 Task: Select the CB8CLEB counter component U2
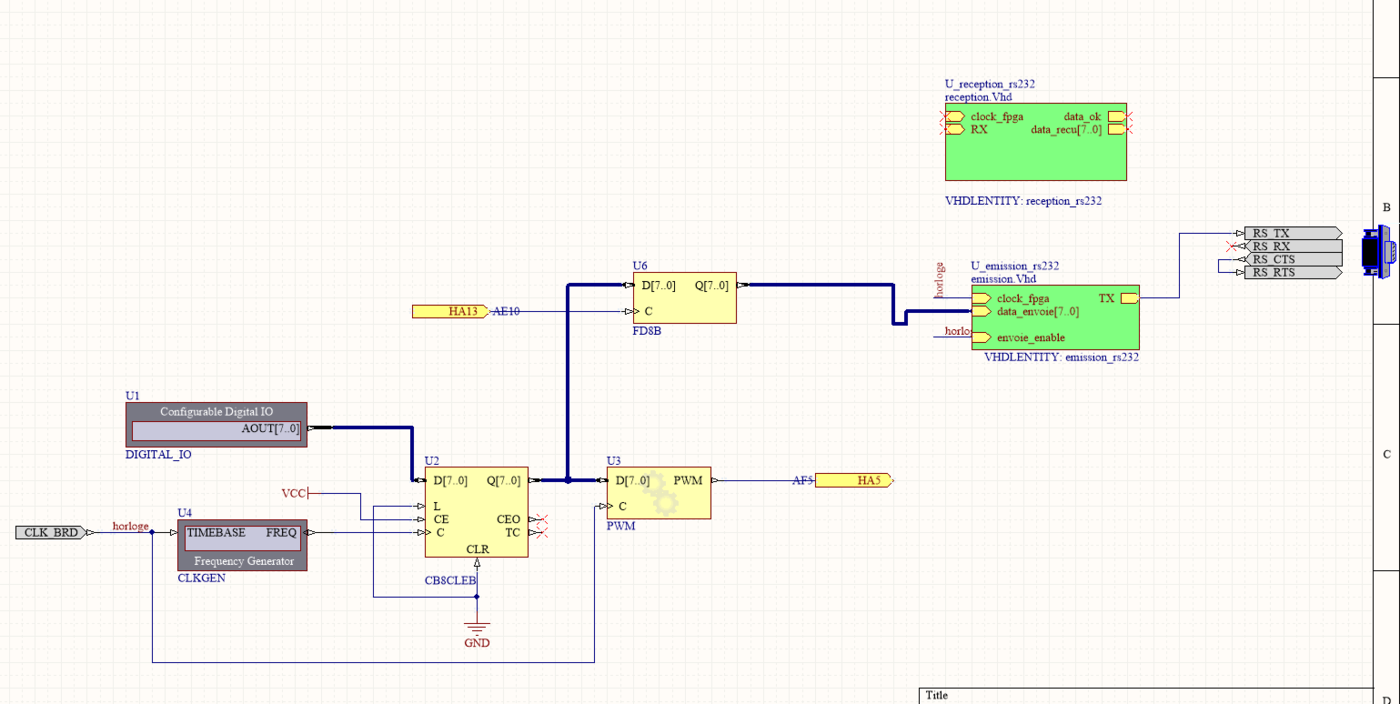coord(476,512)
